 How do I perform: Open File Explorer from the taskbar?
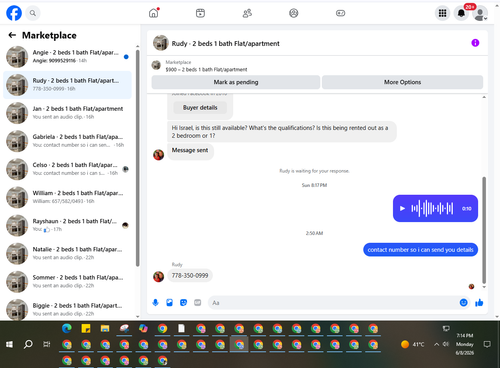coord(105,329)
